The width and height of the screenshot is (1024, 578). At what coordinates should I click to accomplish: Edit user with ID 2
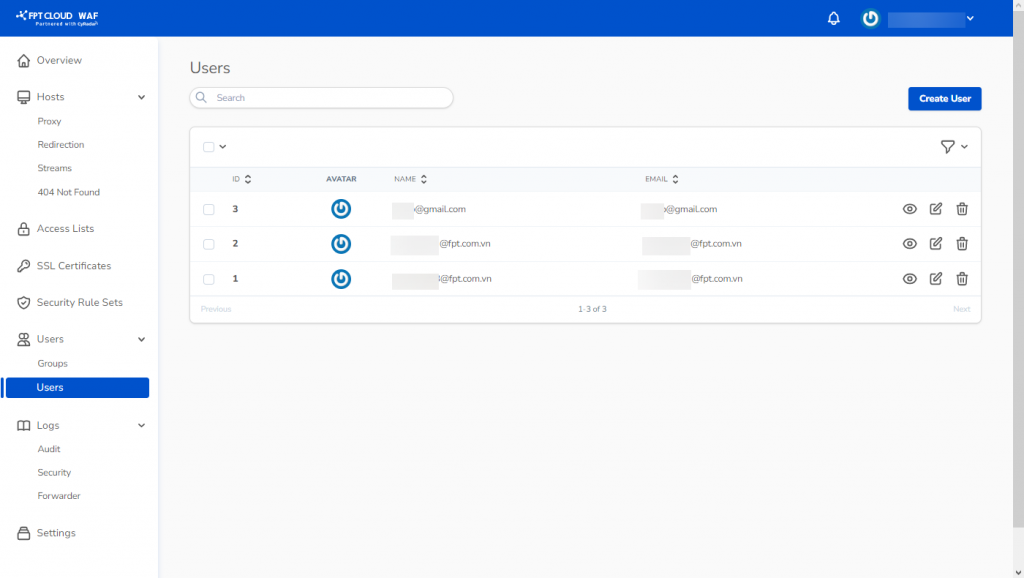(936, 244)
